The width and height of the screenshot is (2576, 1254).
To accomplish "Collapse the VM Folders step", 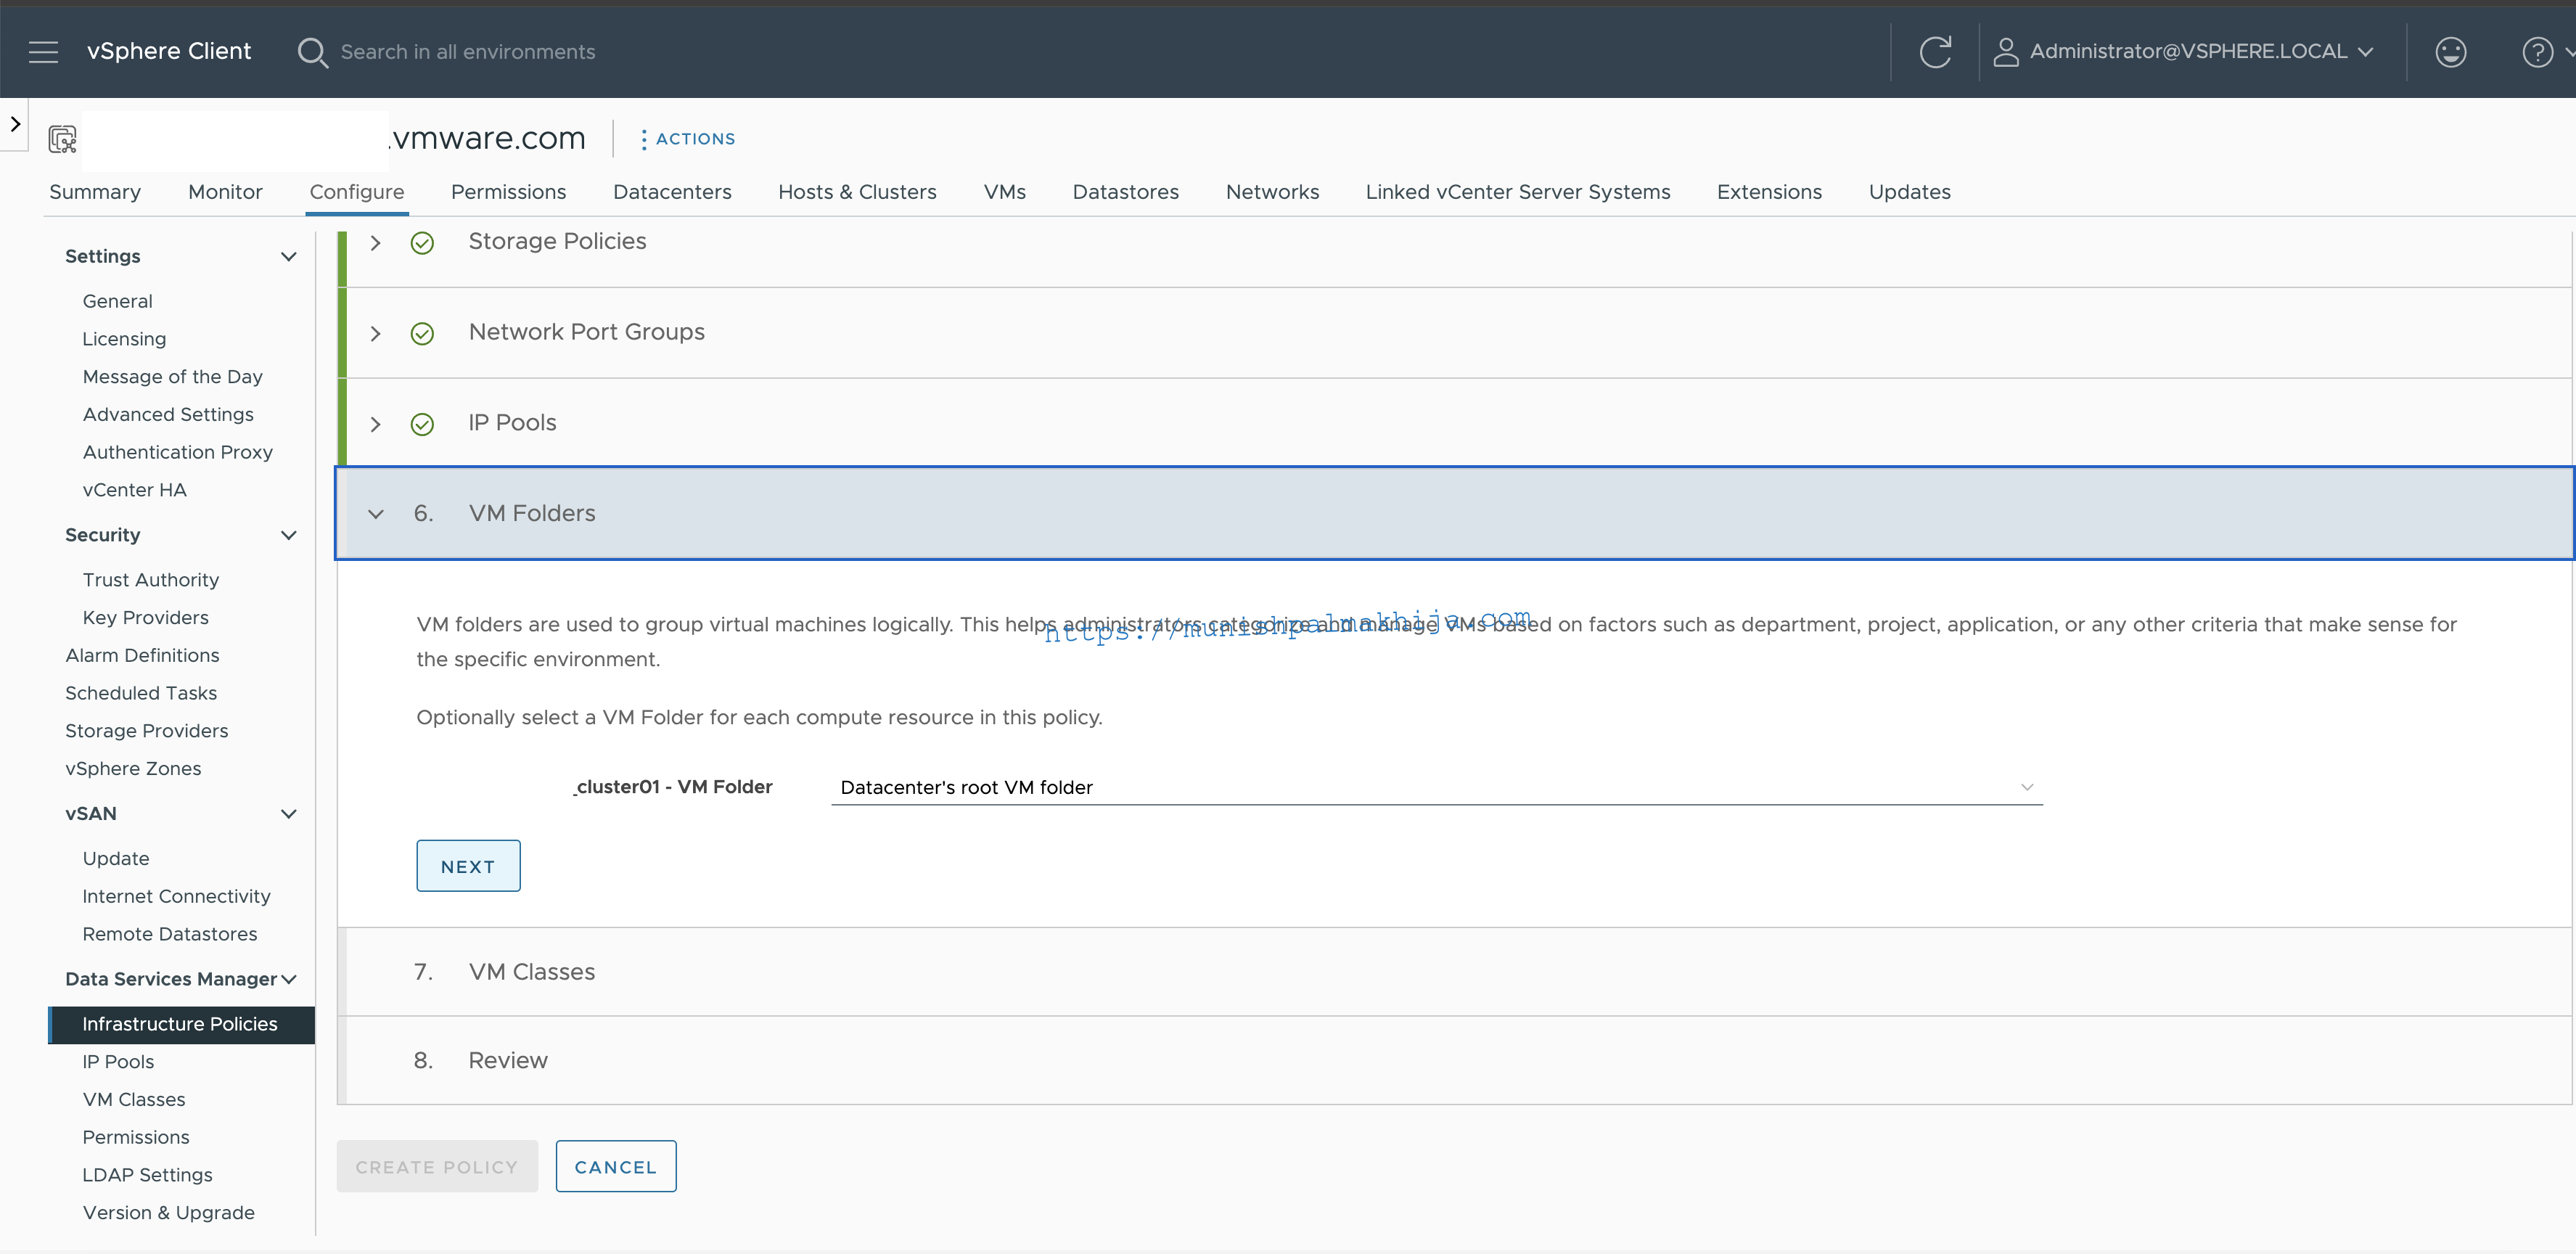I will click(375, 514).
